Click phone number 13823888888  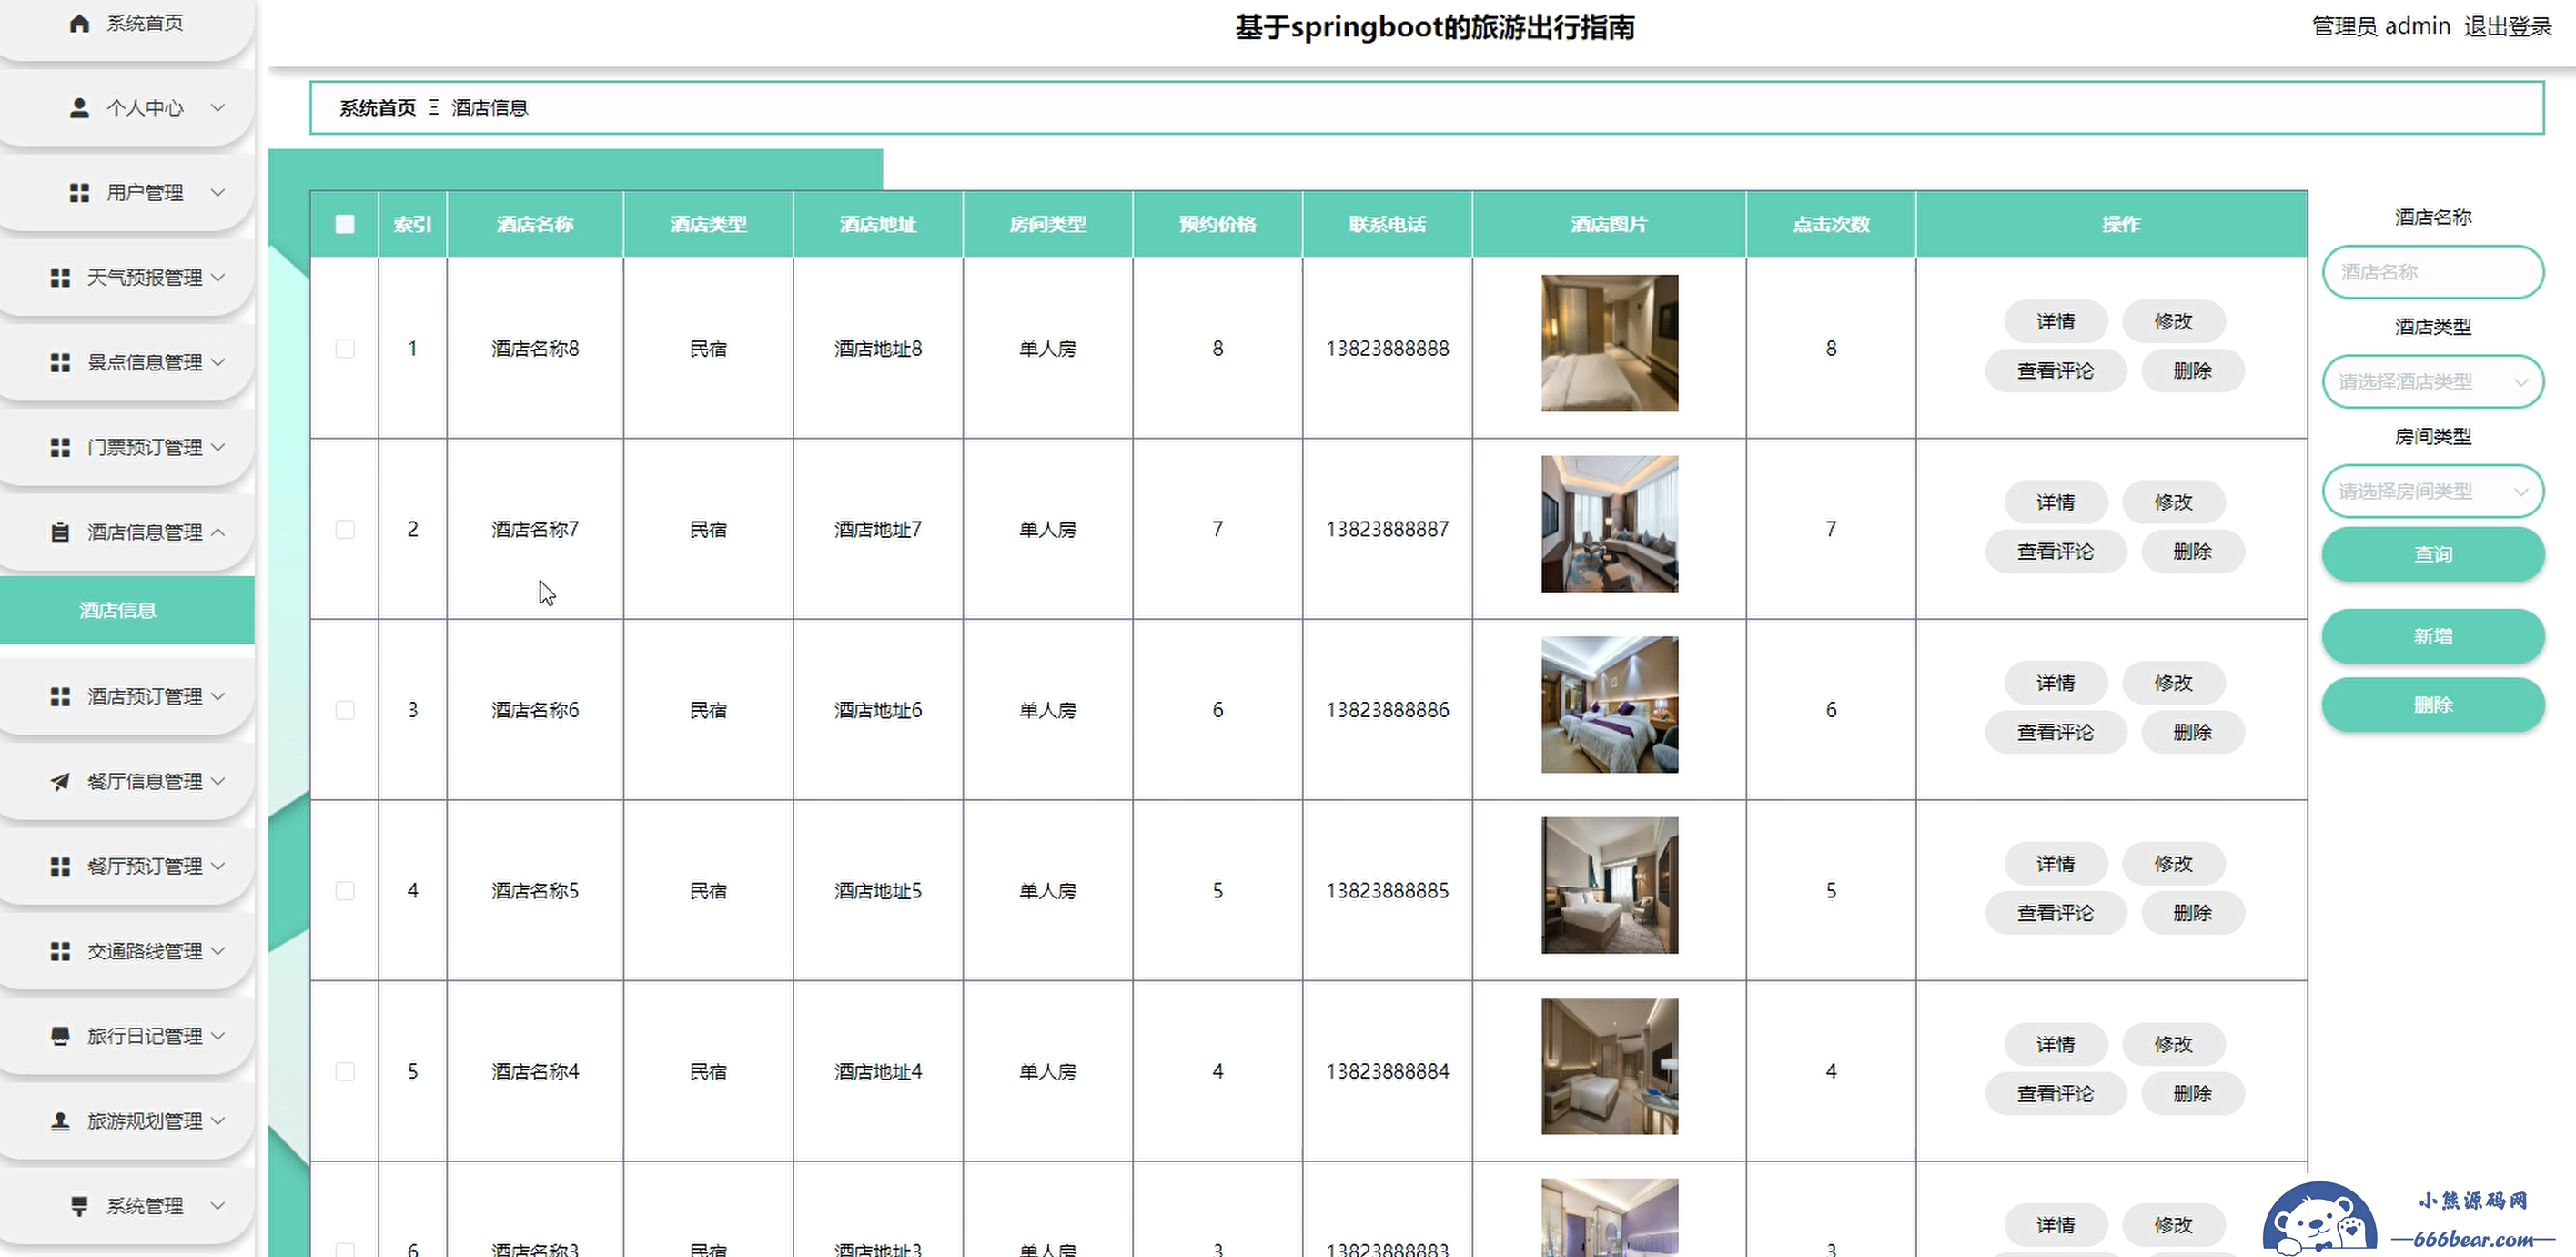pos(1388,349)
